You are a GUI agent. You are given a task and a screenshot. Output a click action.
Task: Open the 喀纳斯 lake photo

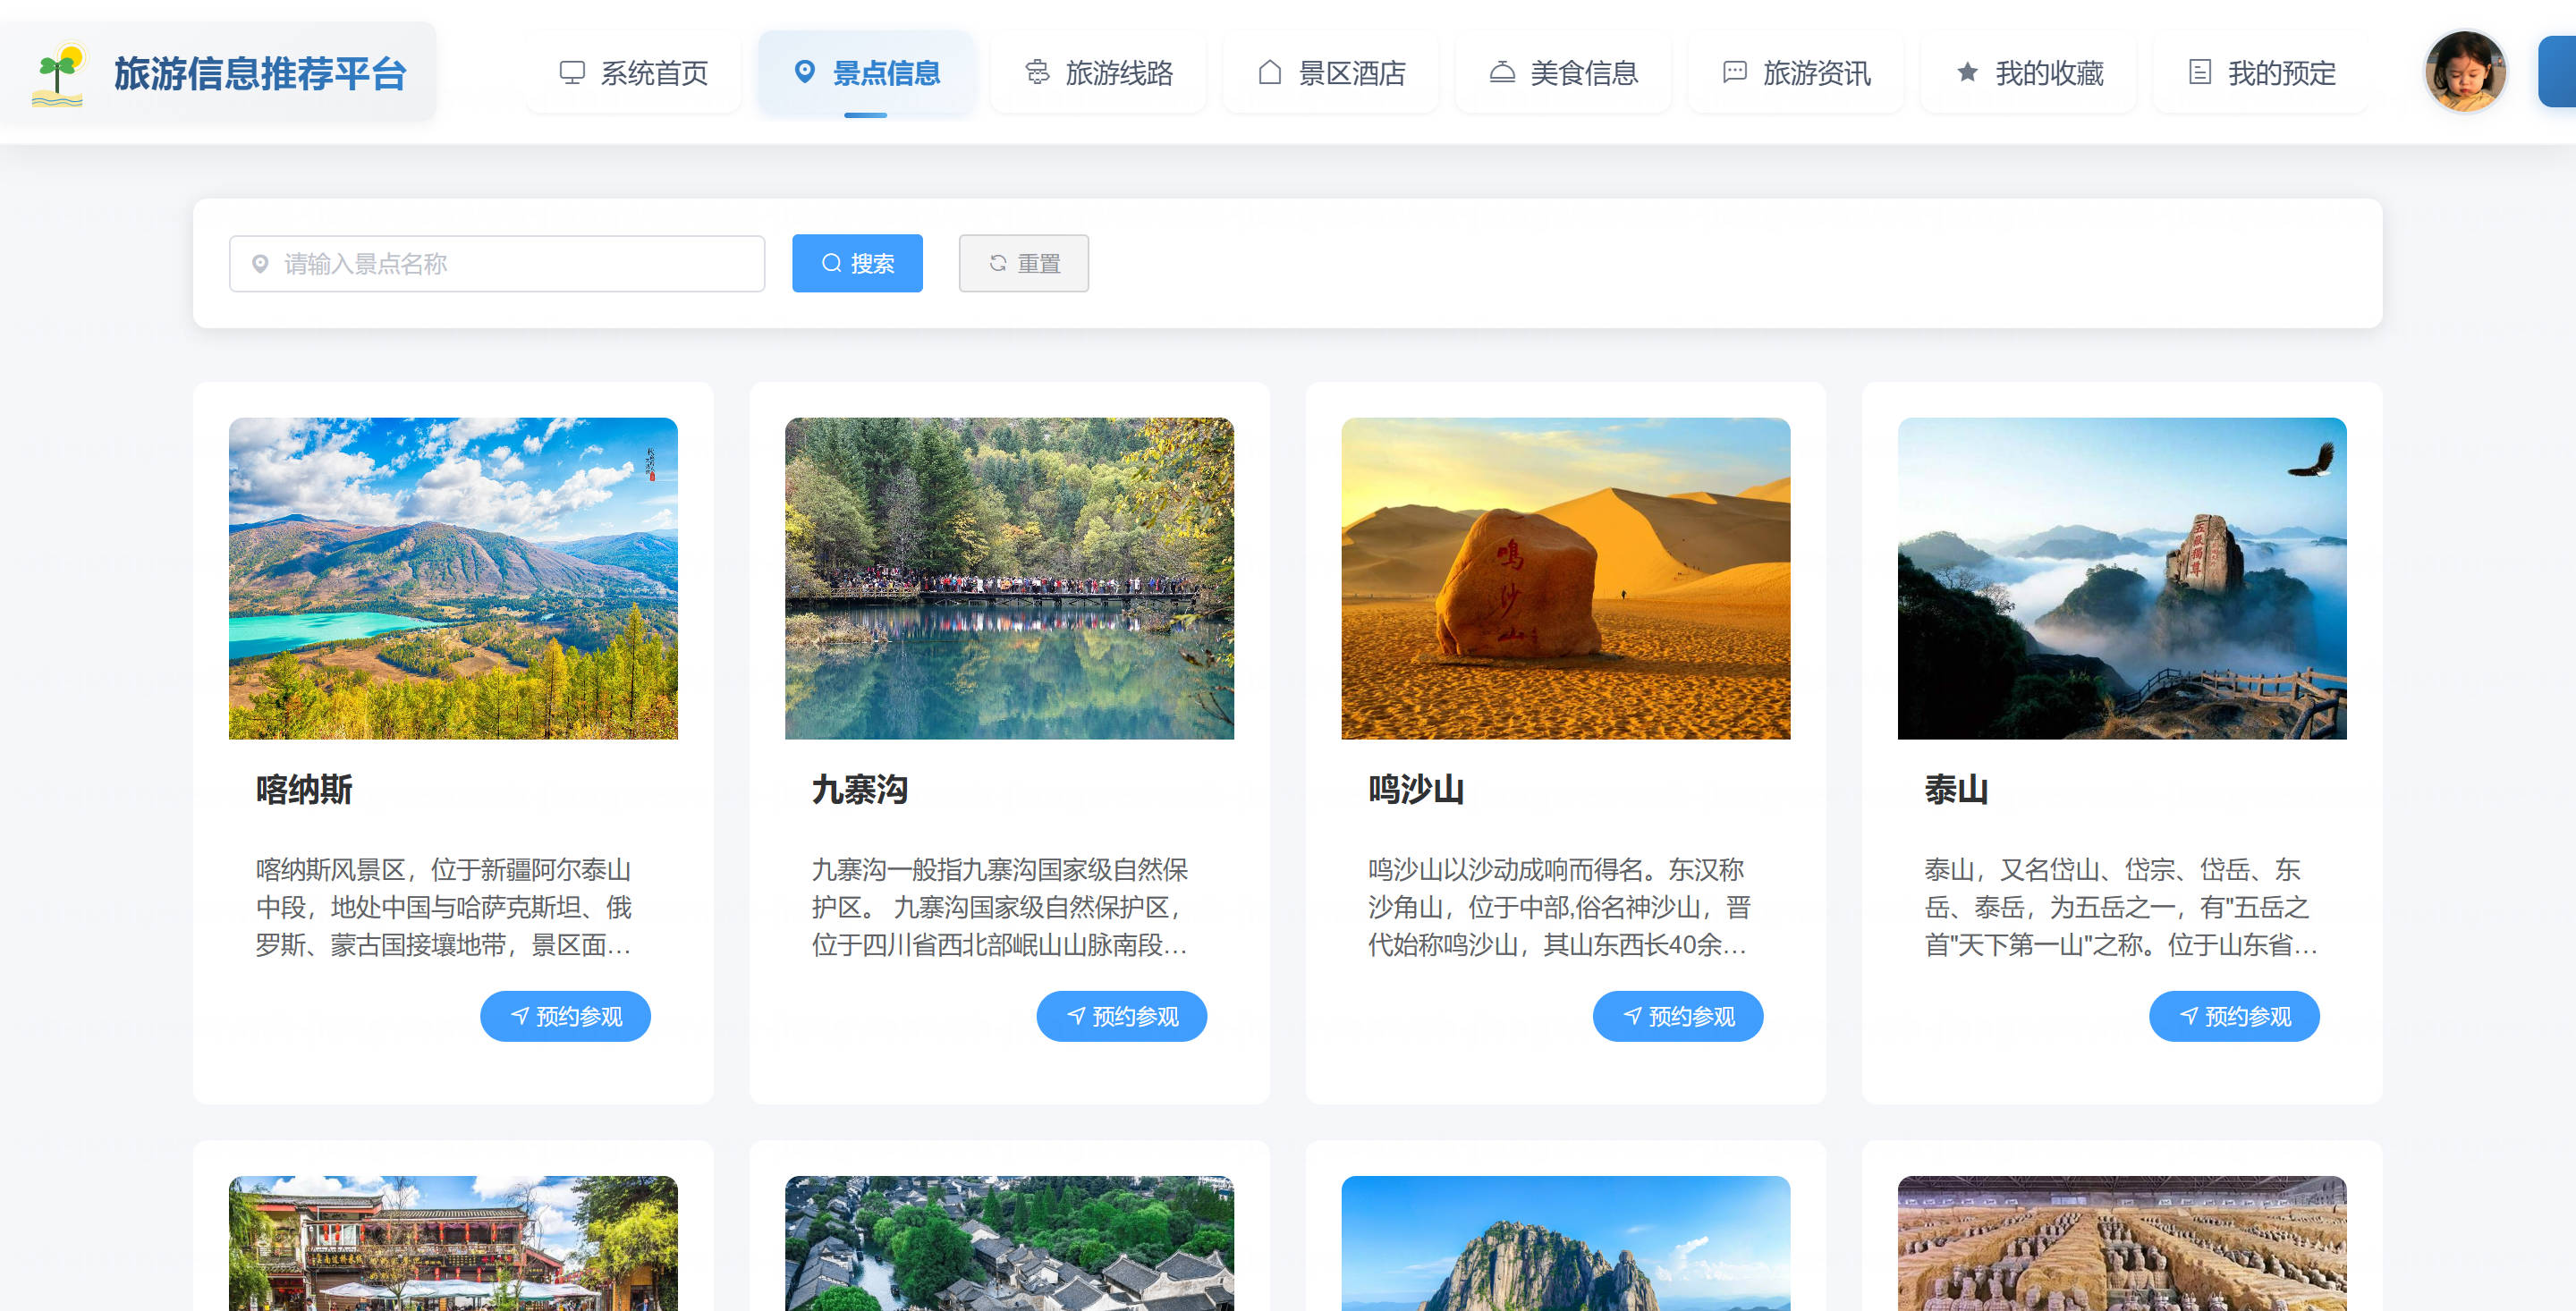coord(453,579)
